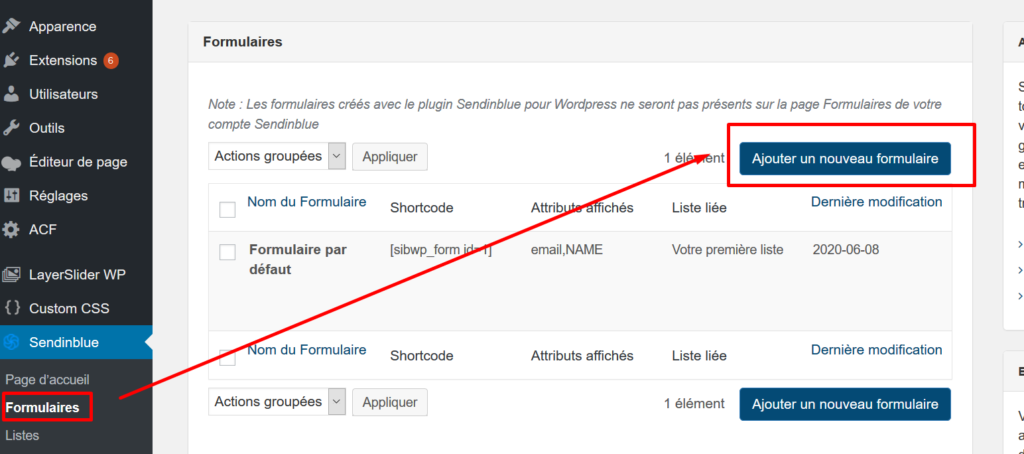
Task: Check the Formulaire par défaut row checkbox
Action: (227, 252)
